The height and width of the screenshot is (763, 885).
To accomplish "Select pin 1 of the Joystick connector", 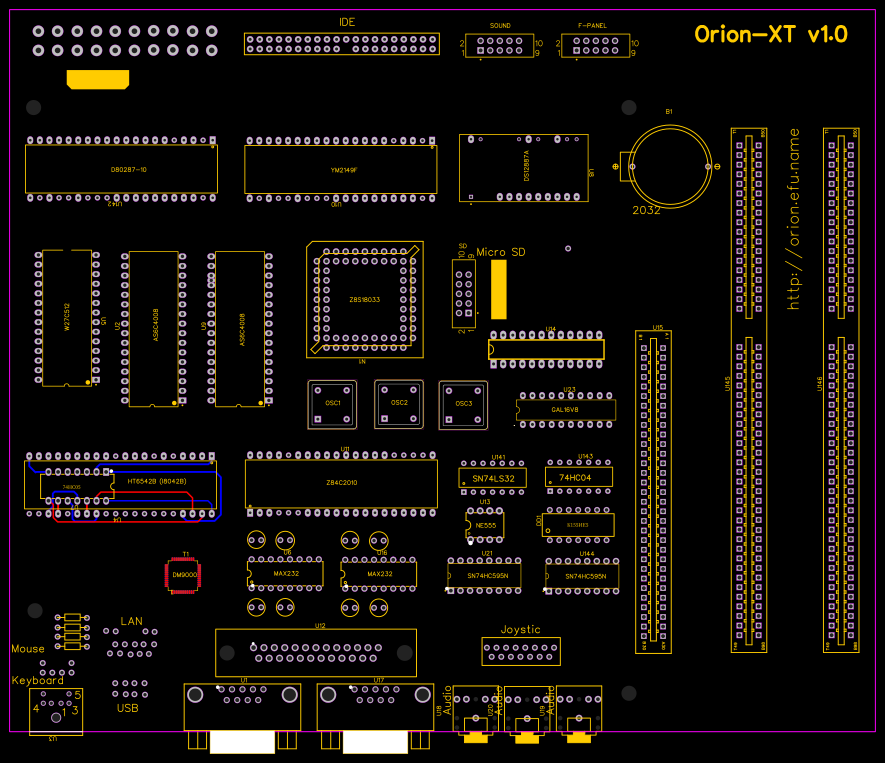I will click(x=487, y=648).
